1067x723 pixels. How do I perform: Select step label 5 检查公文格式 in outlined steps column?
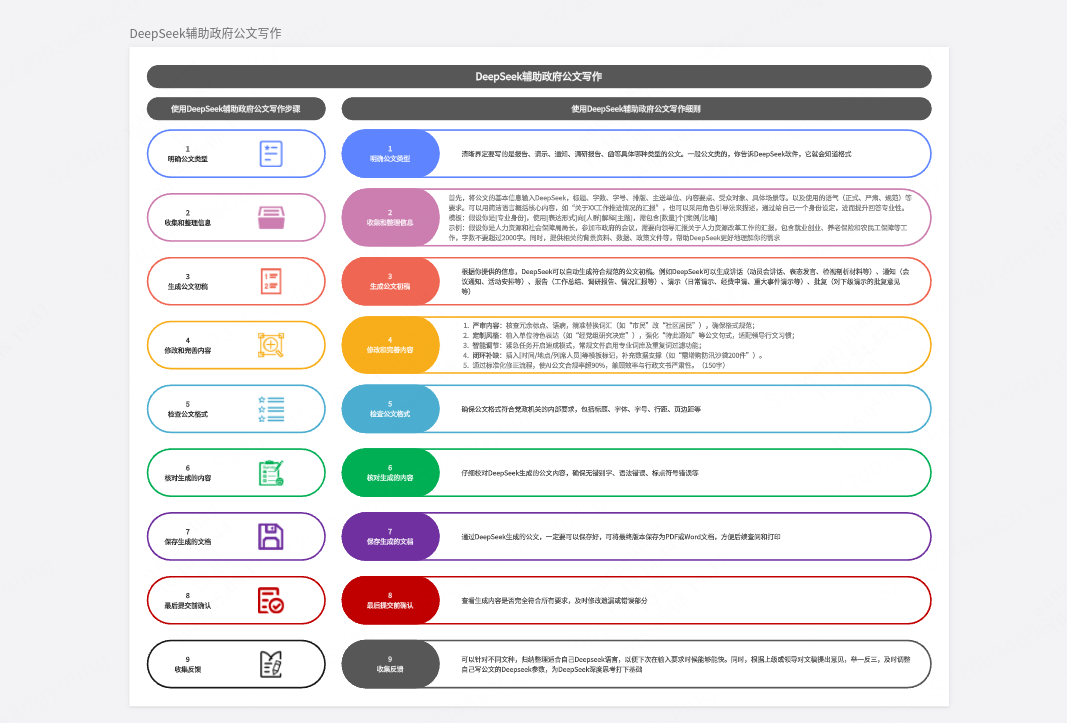[x=188, y=409]
